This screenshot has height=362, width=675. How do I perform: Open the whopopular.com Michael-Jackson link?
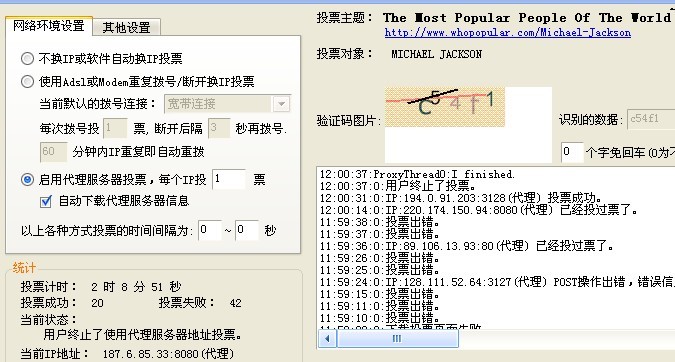tap(508, 33)
